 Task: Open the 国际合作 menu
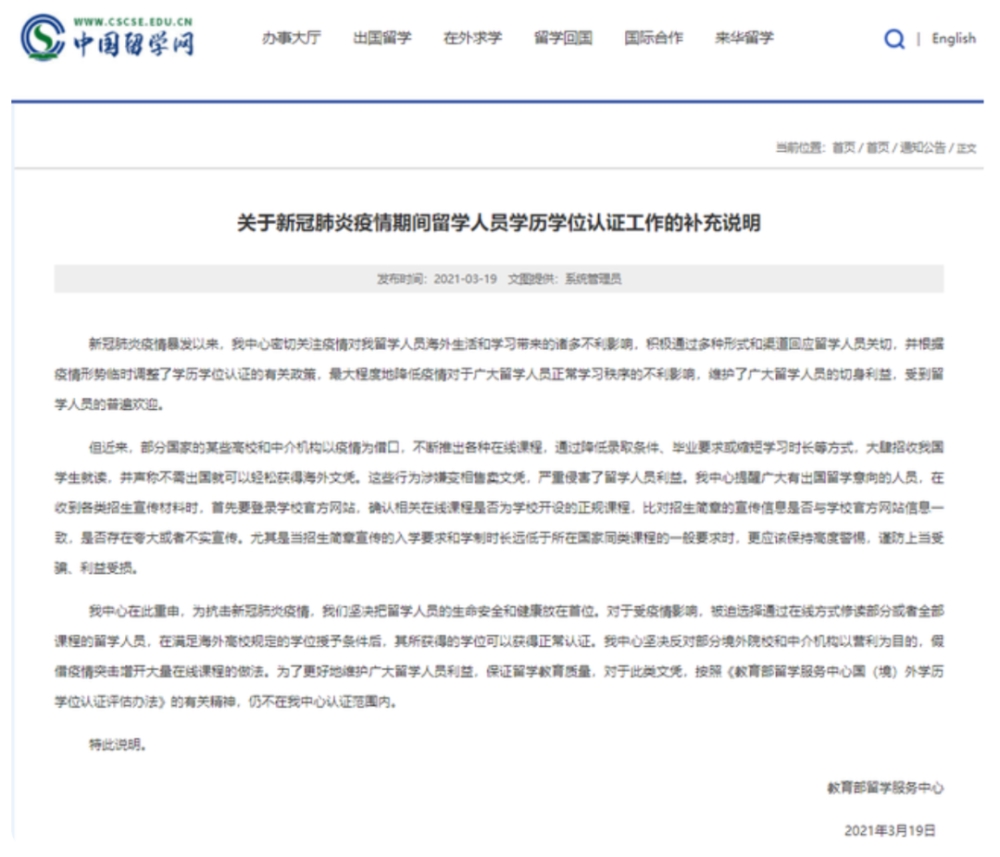pyautogui.click(x=654, y=38)
